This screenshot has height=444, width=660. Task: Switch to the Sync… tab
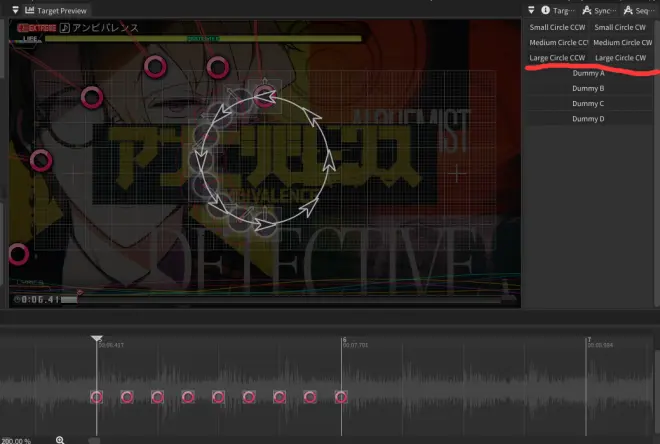click(599, 11)
